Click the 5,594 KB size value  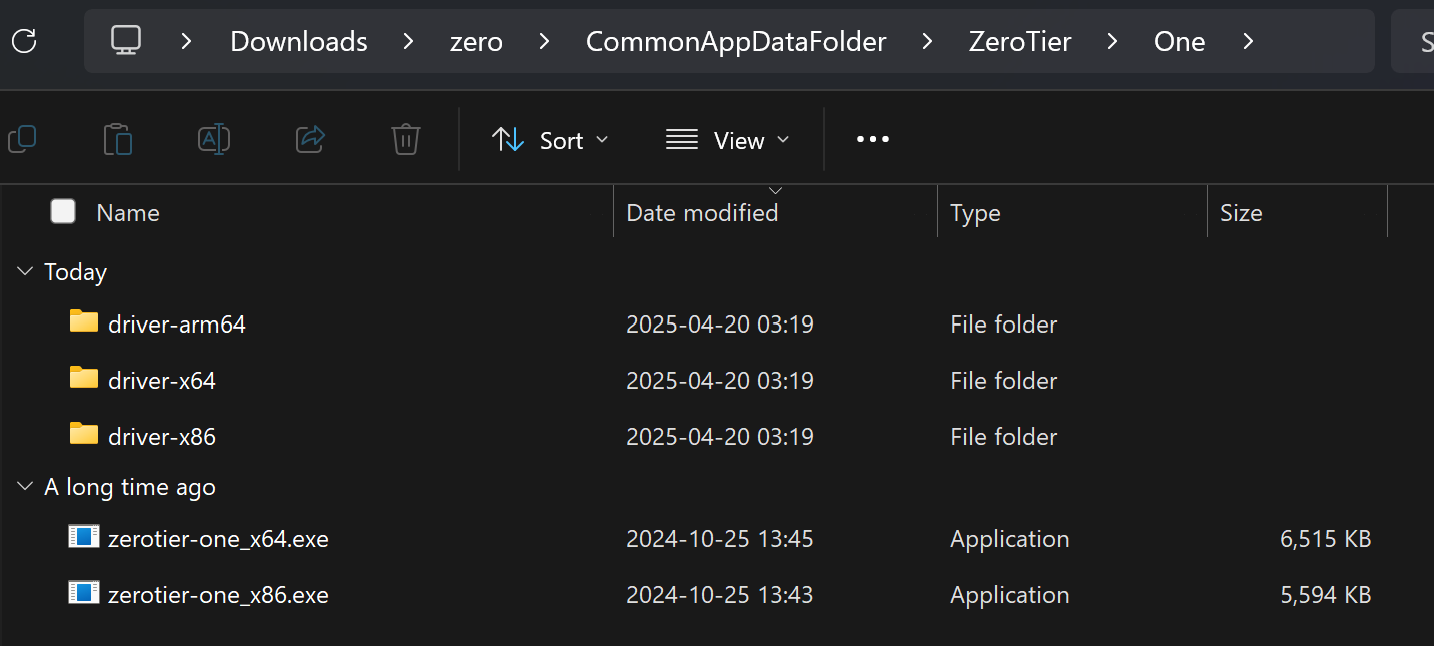pyautogui.click(x=1325, y=595)
